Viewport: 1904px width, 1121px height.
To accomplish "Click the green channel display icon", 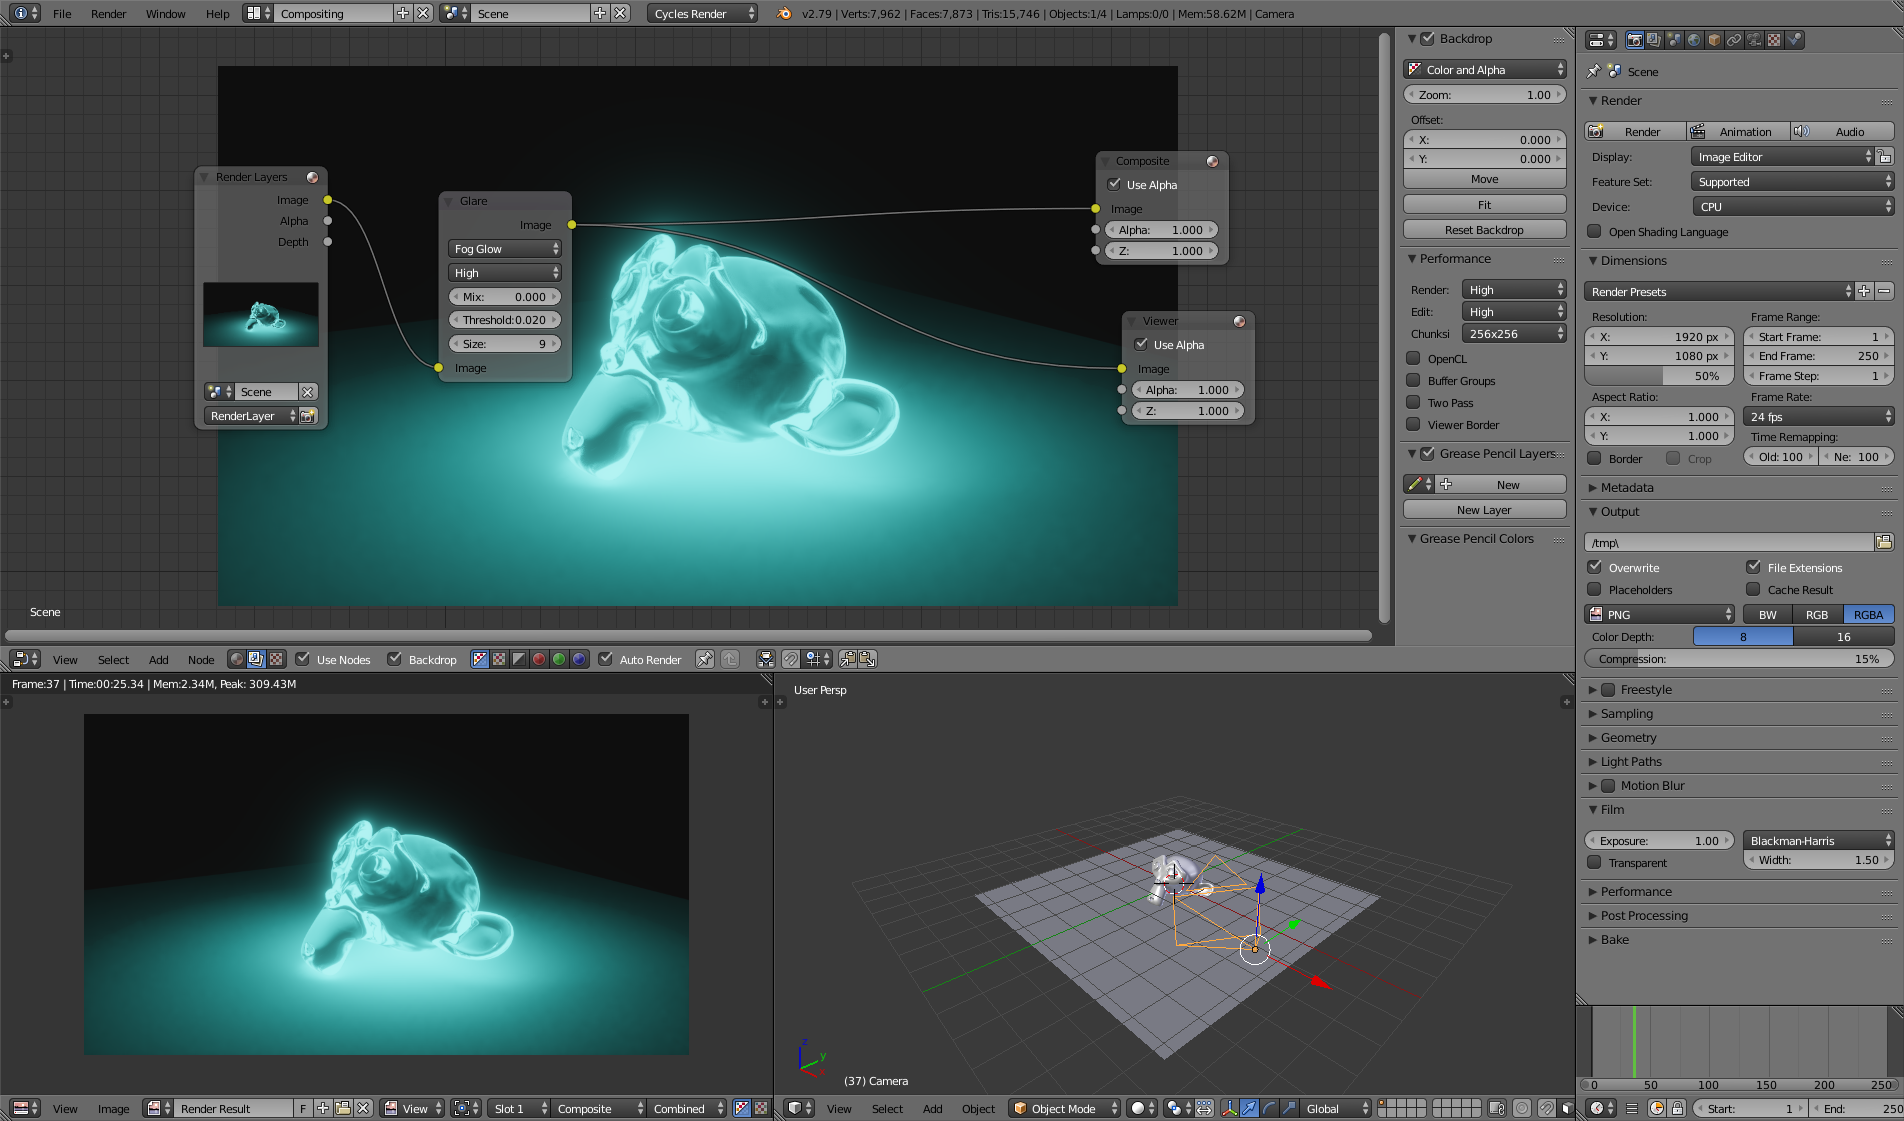I will click(559, 659).
